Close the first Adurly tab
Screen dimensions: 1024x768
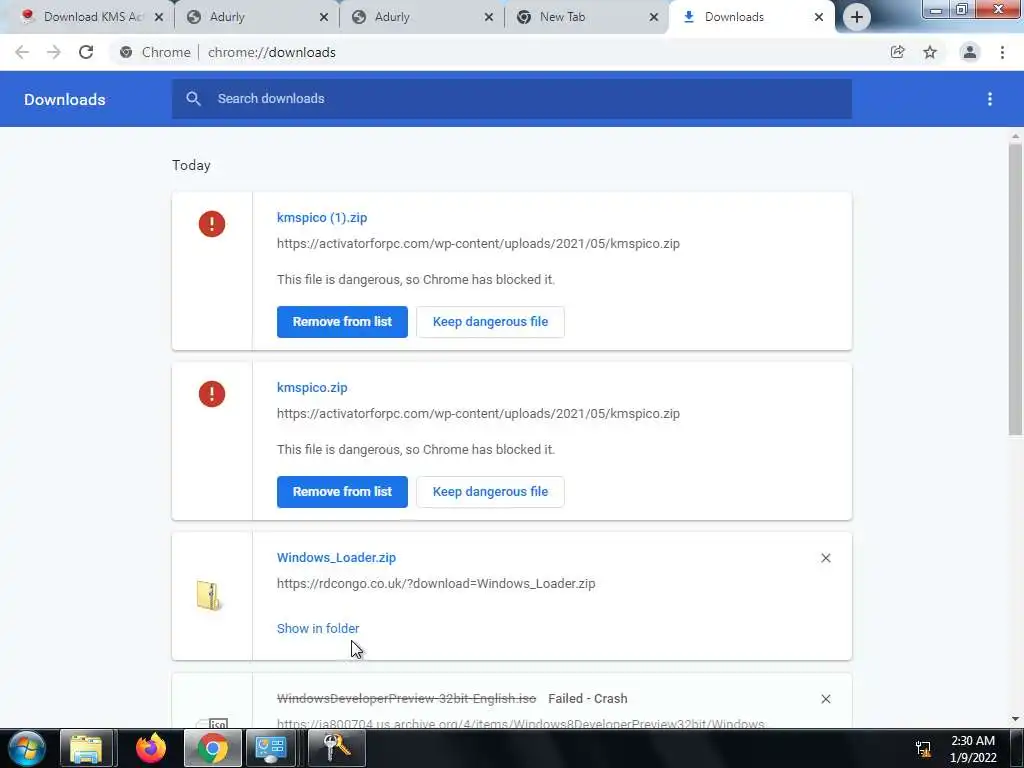(x=324, y=18)
